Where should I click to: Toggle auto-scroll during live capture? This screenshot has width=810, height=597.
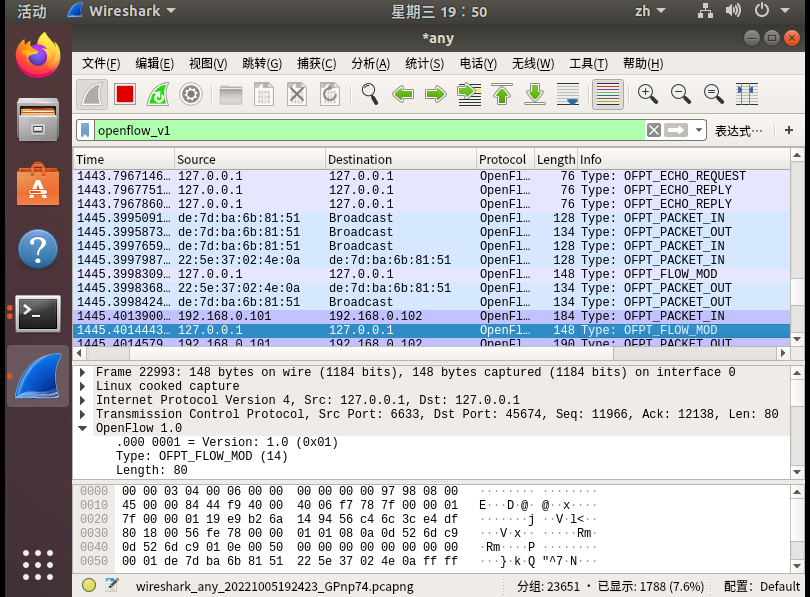coord(568,95)
